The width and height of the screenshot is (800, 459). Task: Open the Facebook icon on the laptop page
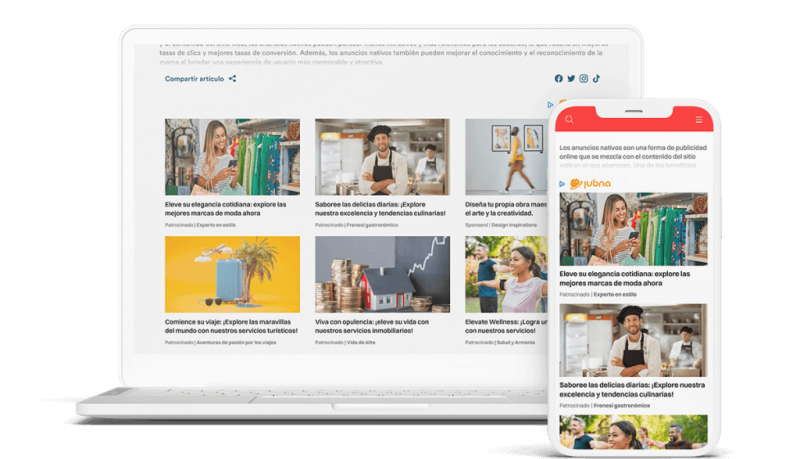[559, 79]
